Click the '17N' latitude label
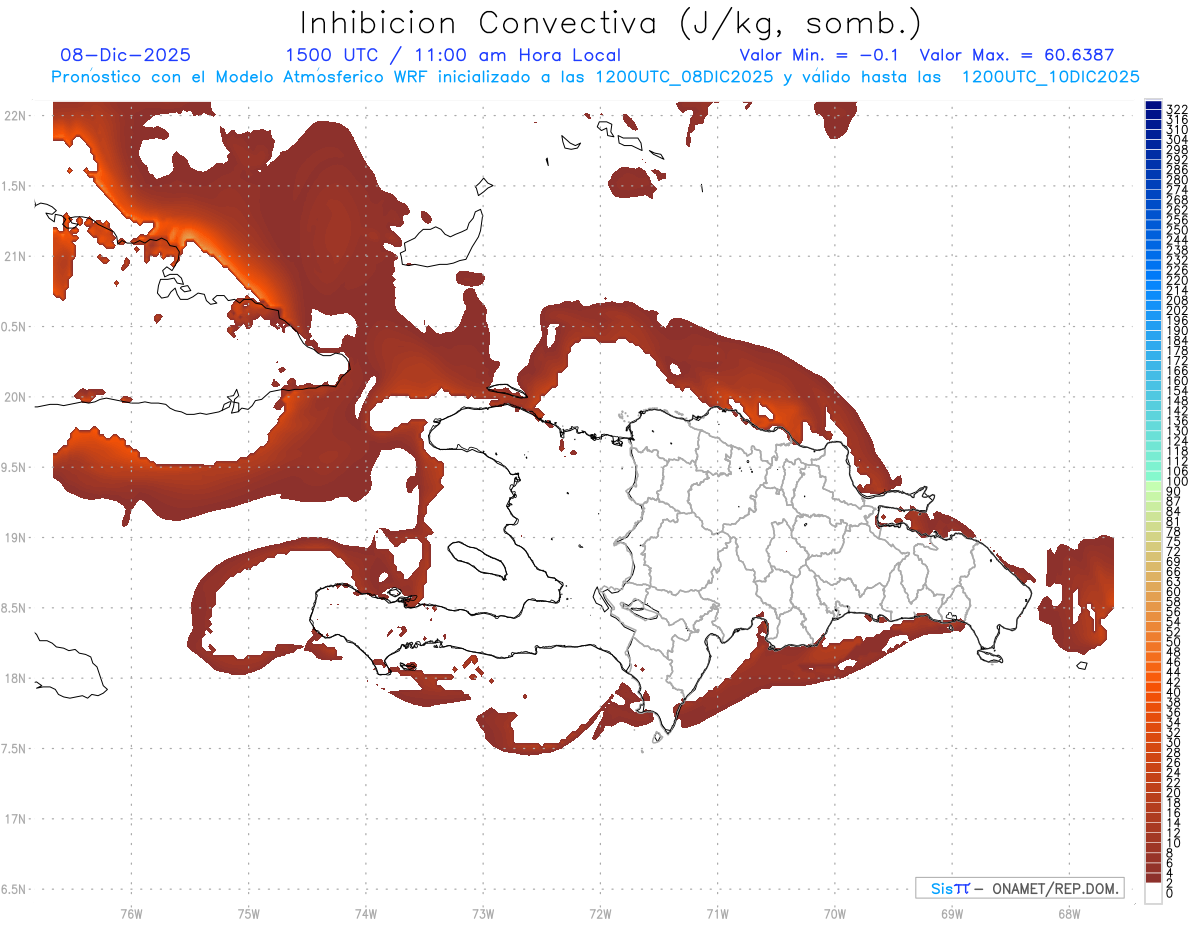1200x927 pixels. [x=15, y=819]
